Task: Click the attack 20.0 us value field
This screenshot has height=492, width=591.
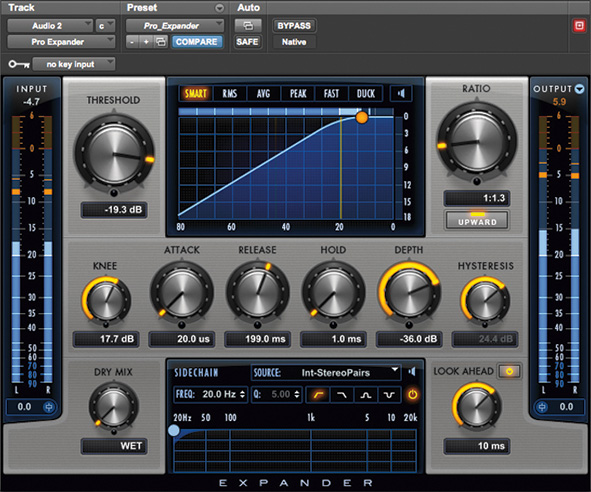Action: coord(182,339)
